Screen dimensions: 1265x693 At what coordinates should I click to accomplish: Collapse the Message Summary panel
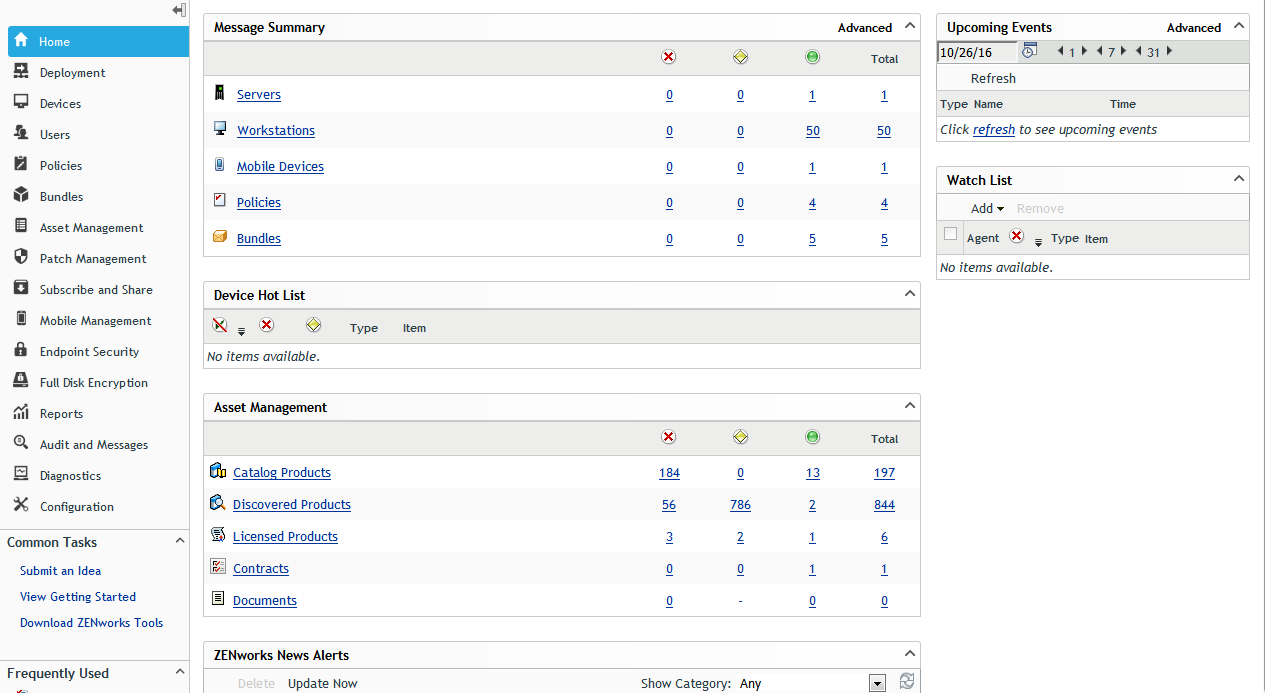909,27
